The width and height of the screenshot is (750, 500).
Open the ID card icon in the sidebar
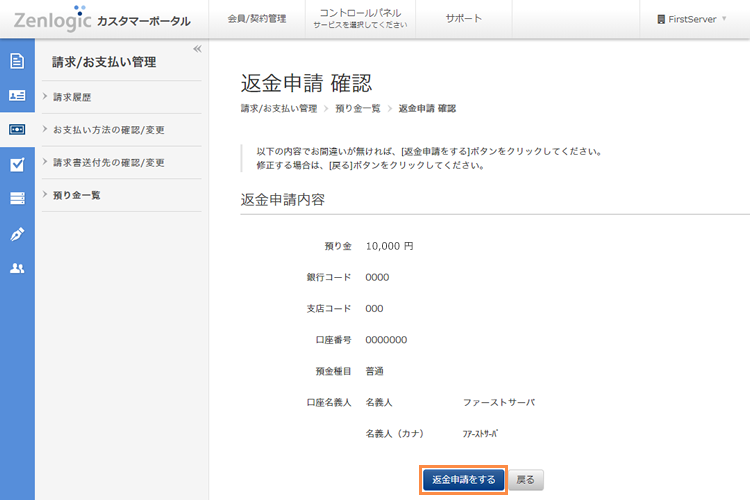click(17, 96)
